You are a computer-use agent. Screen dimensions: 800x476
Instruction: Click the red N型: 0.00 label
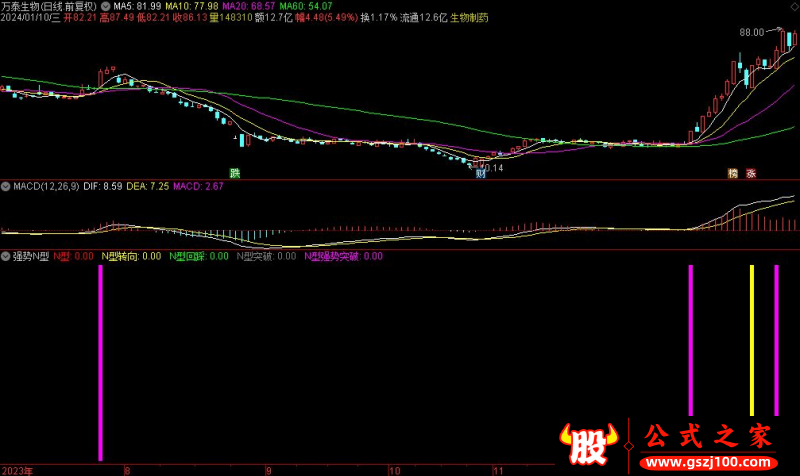[73, 257]
